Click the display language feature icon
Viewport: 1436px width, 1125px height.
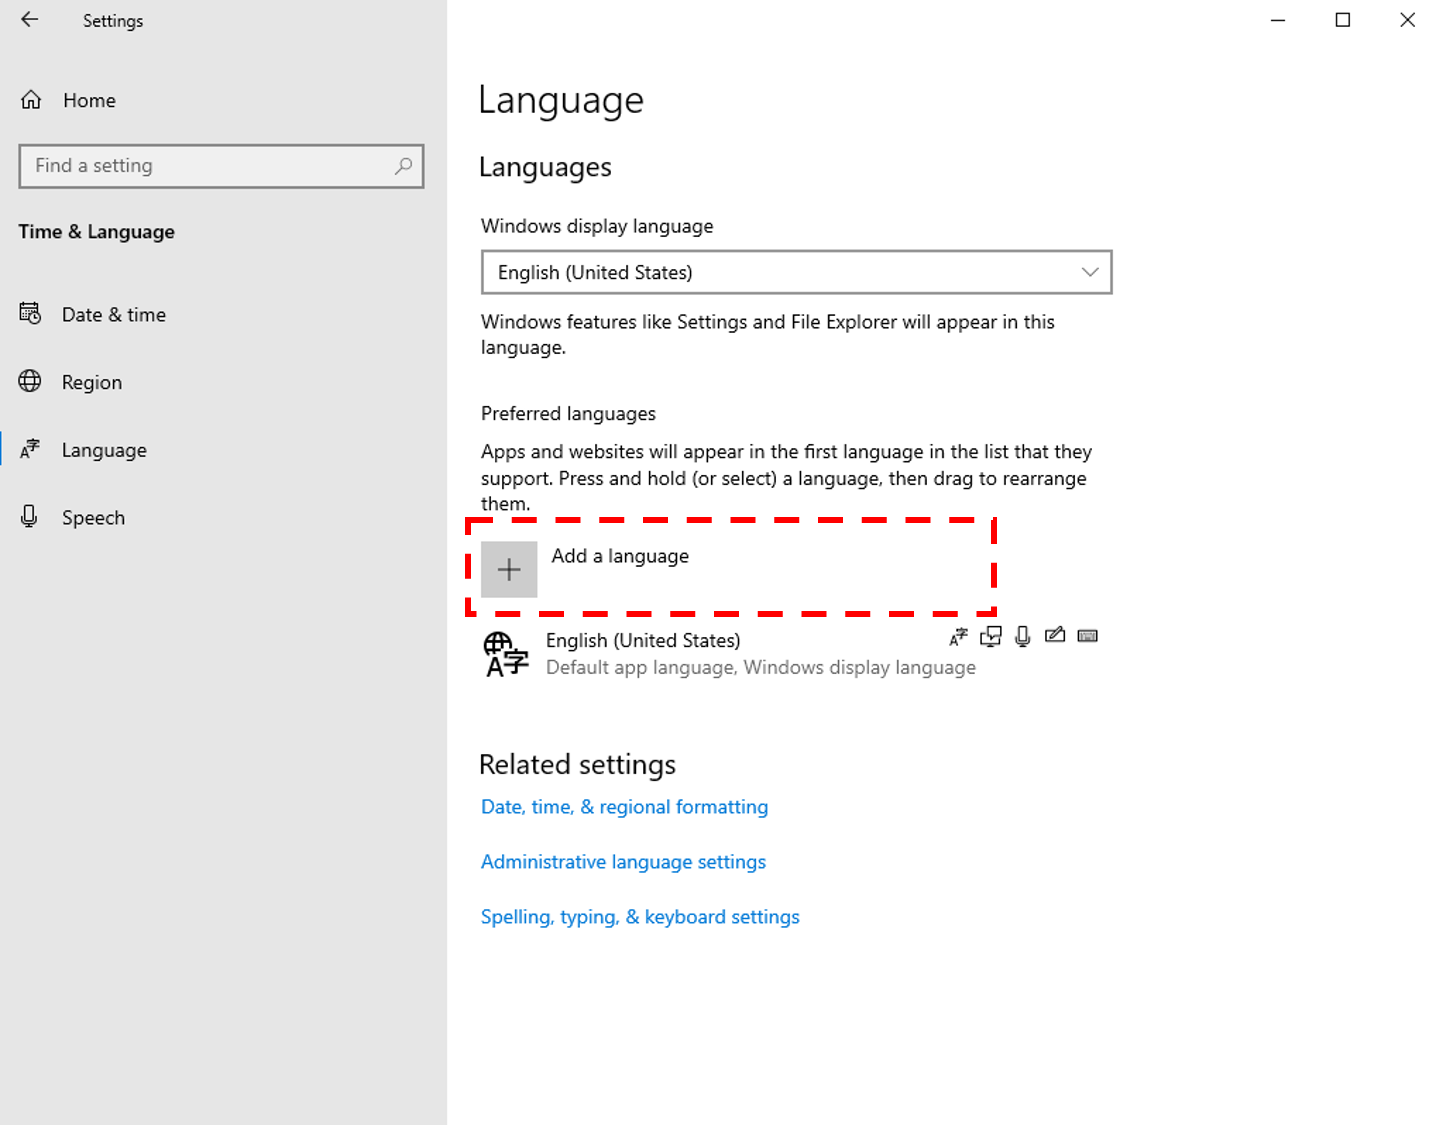pyautogui.click(x=958, y=636)
